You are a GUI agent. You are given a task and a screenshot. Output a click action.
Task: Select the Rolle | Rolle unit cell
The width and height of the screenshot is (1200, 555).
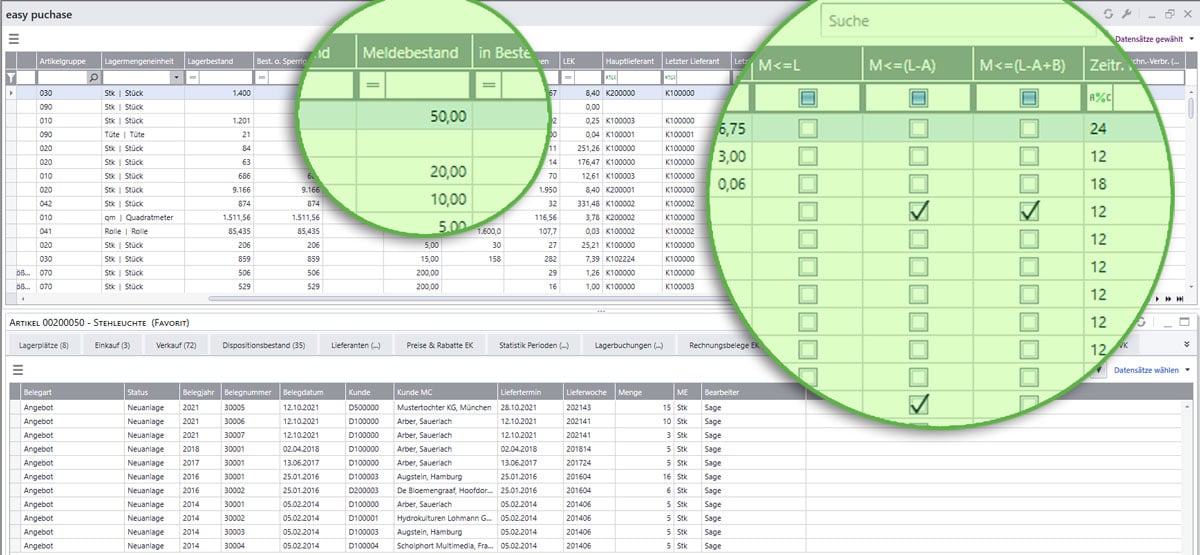coord(143,230)
